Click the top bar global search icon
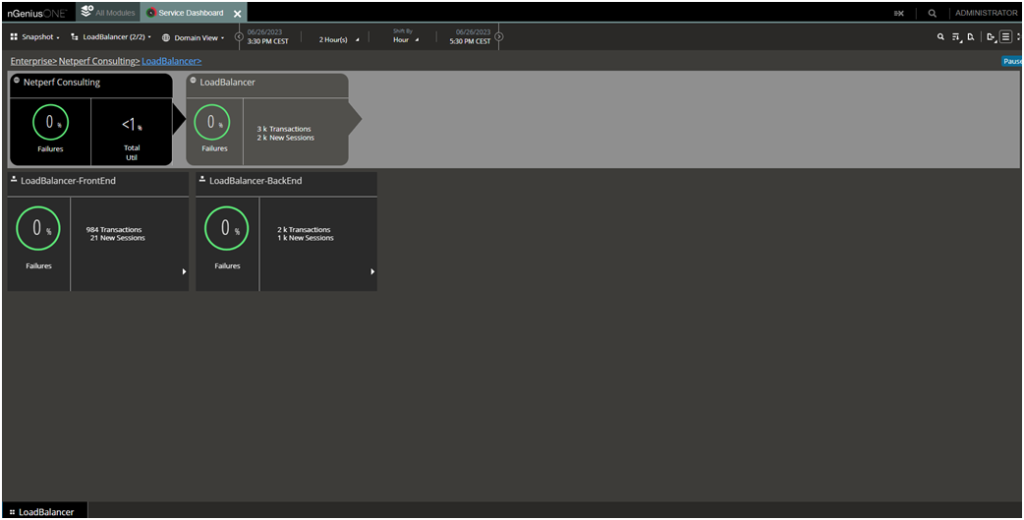The height and width of the screenshot is (520, 1024). coord(932,13)
